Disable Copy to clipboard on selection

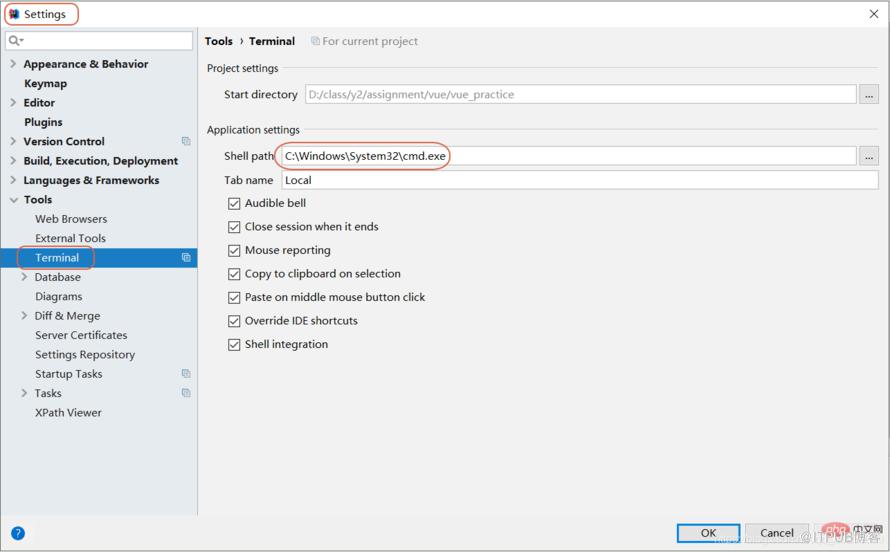234,274
